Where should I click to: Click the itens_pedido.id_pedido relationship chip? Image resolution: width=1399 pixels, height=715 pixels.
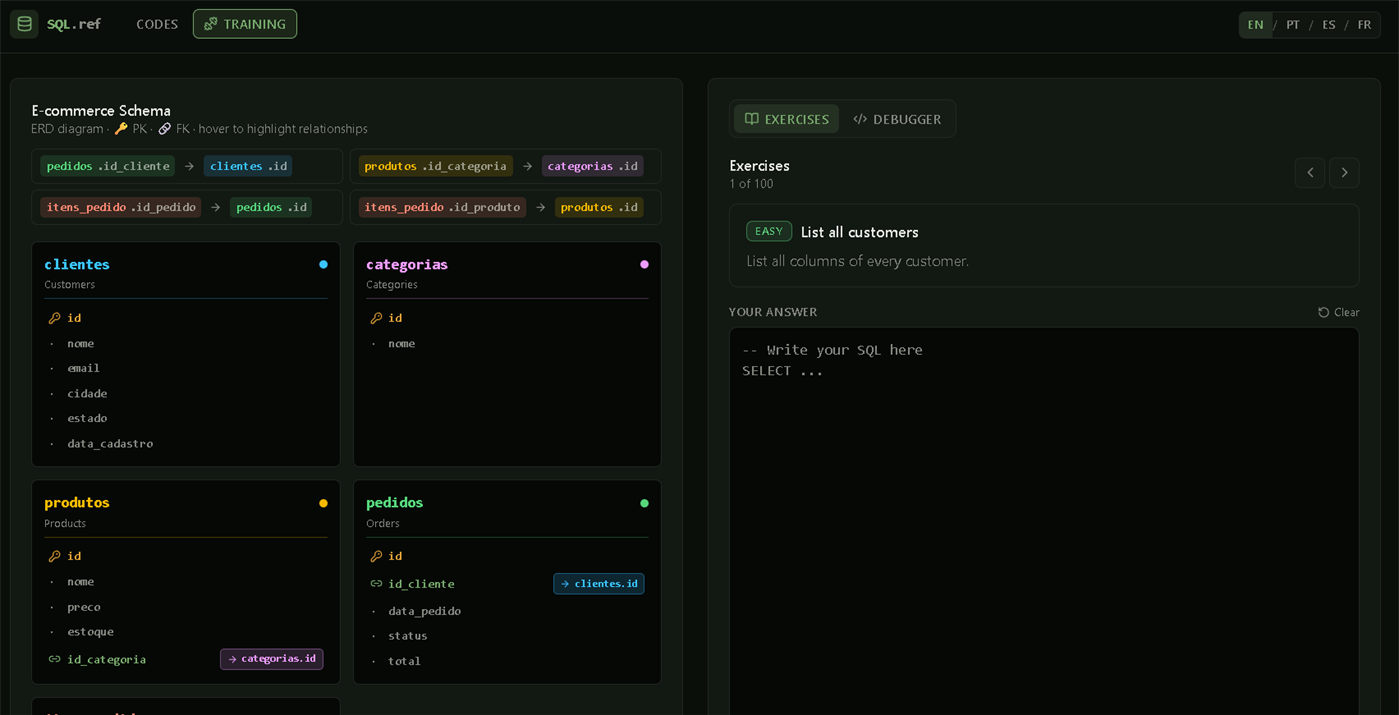coord(121,207)
